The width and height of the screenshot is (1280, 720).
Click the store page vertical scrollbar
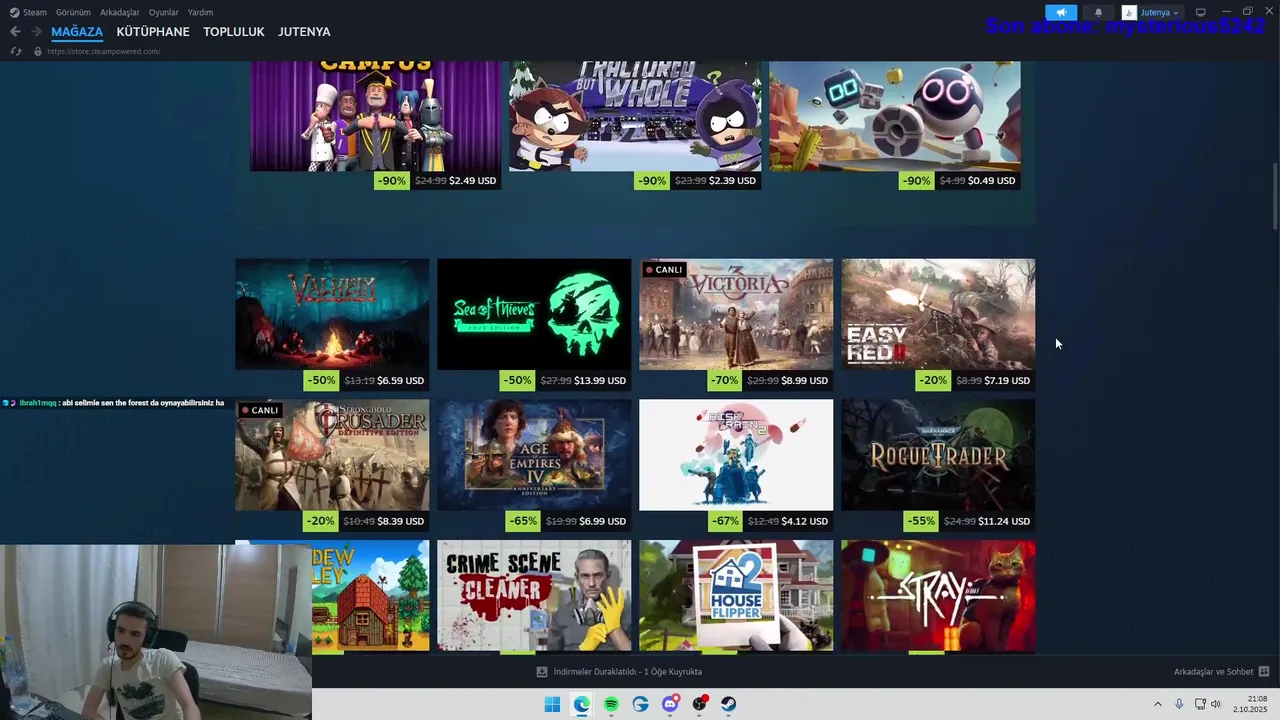(x=1275, y=198)
